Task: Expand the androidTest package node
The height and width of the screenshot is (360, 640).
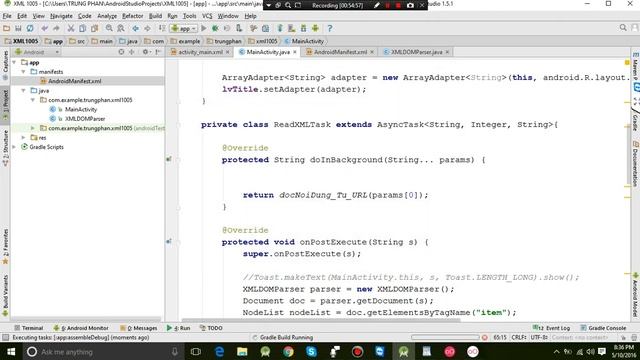Action: (x=33, y=128)
